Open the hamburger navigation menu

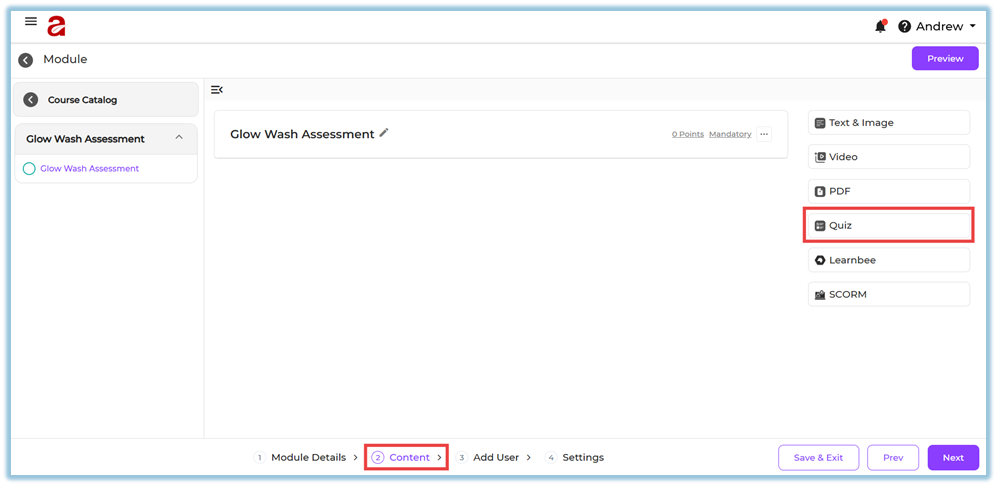[31, 21]
